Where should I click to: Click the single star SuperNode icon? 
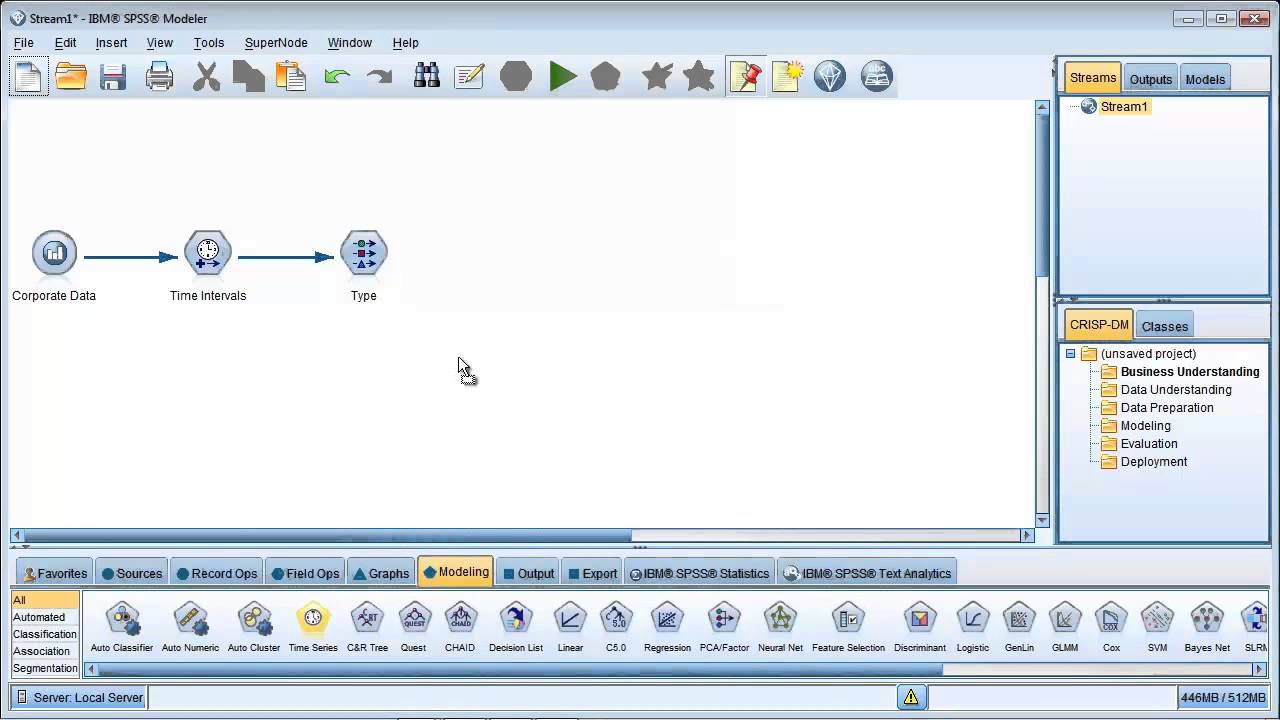point(657,77)
